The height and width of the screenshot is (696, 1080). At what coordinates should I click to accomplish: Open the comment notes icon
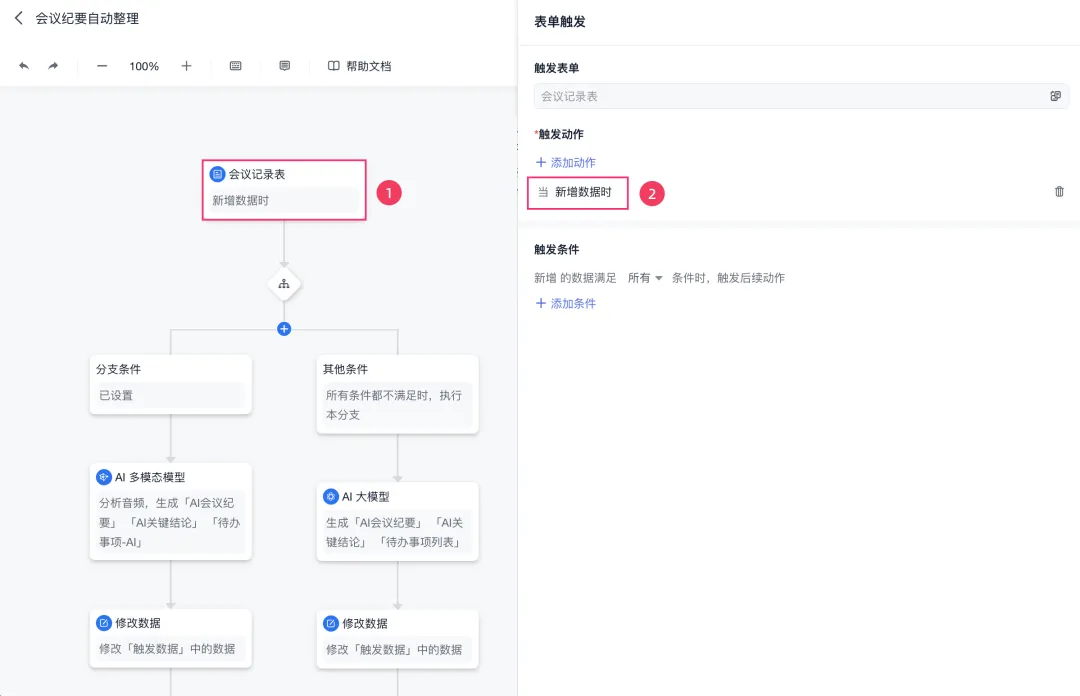pos(284,66)
